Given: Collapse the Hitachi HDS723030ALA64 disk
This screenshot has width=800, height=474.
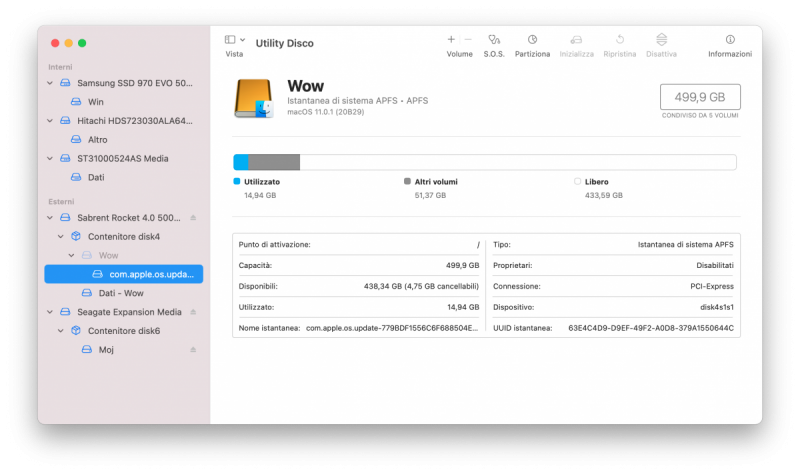Looking at the screenshot, I should pyautogui.click(x=50, y=120).
